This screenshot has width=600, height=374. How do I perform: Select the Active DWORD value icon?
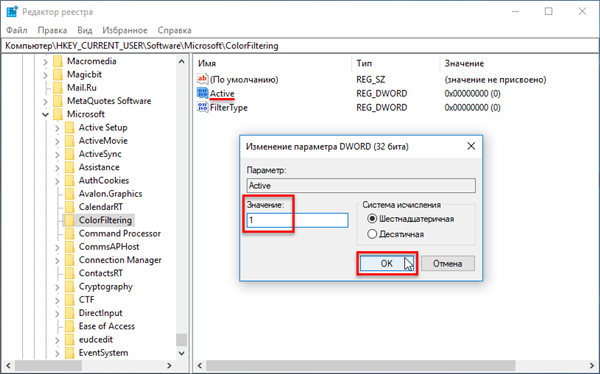point(202,93)
